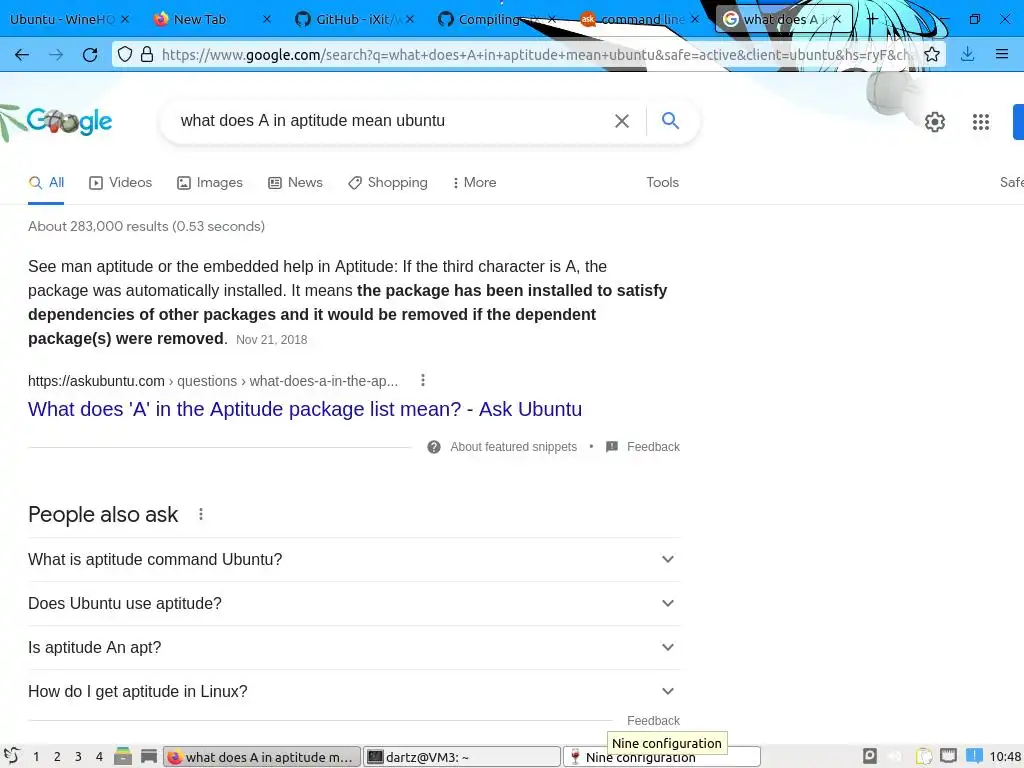Expand 'How do I get aptitude in Linux?'
Image resolution: width=1024 pixels, height=768 pixels.
[x=354, y=691]
